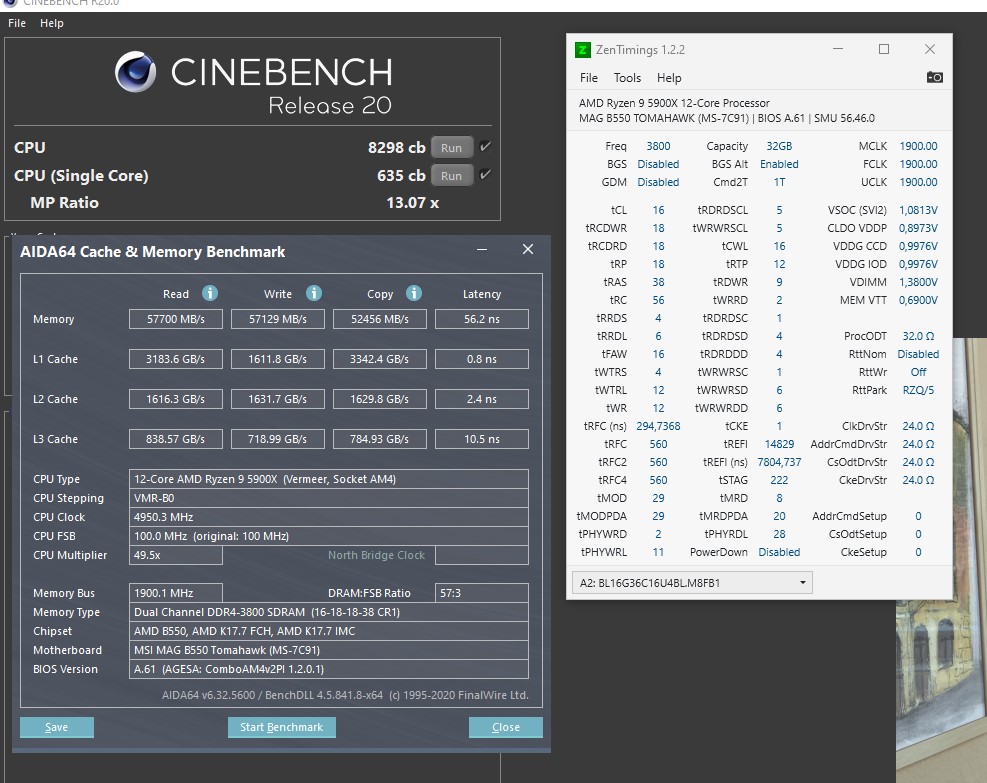Click the 13.07 x MP Ratio value

413,203
